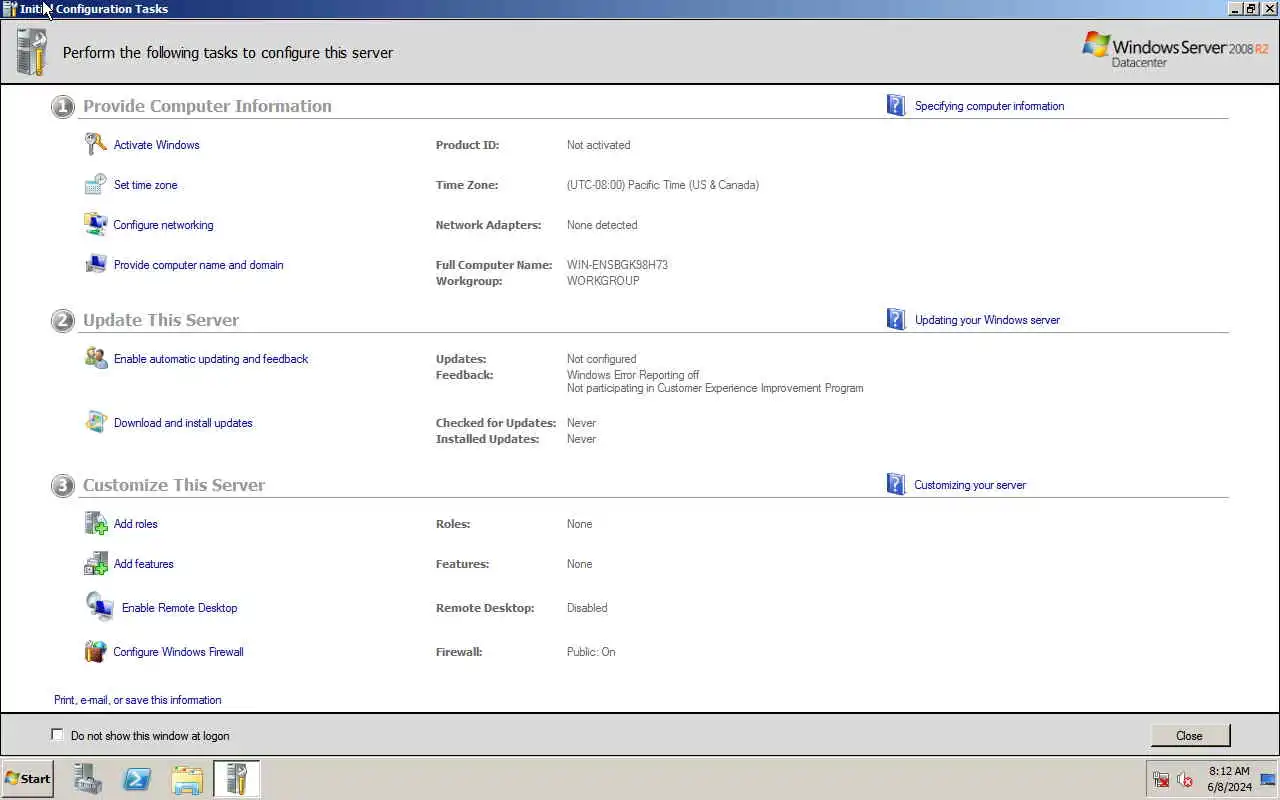Launch Windows PowerShell from the taskbar
1280x800 pixels.
point(137,779)
